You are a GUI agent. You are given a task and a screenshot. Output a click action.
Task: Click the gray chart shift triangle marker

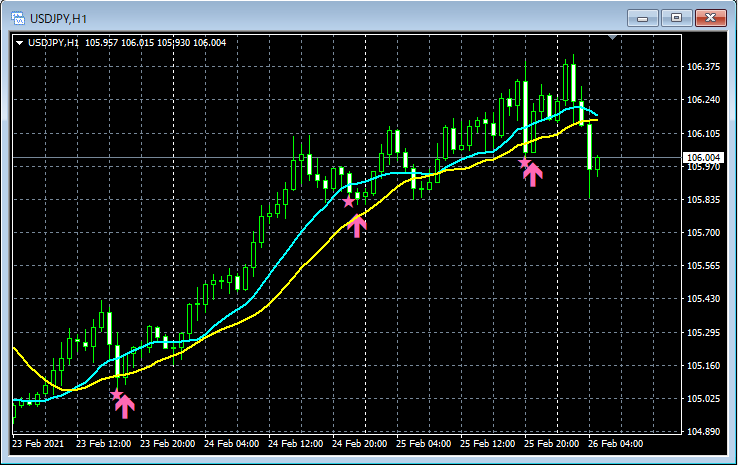pyautogui.click(x=612, y=37)
